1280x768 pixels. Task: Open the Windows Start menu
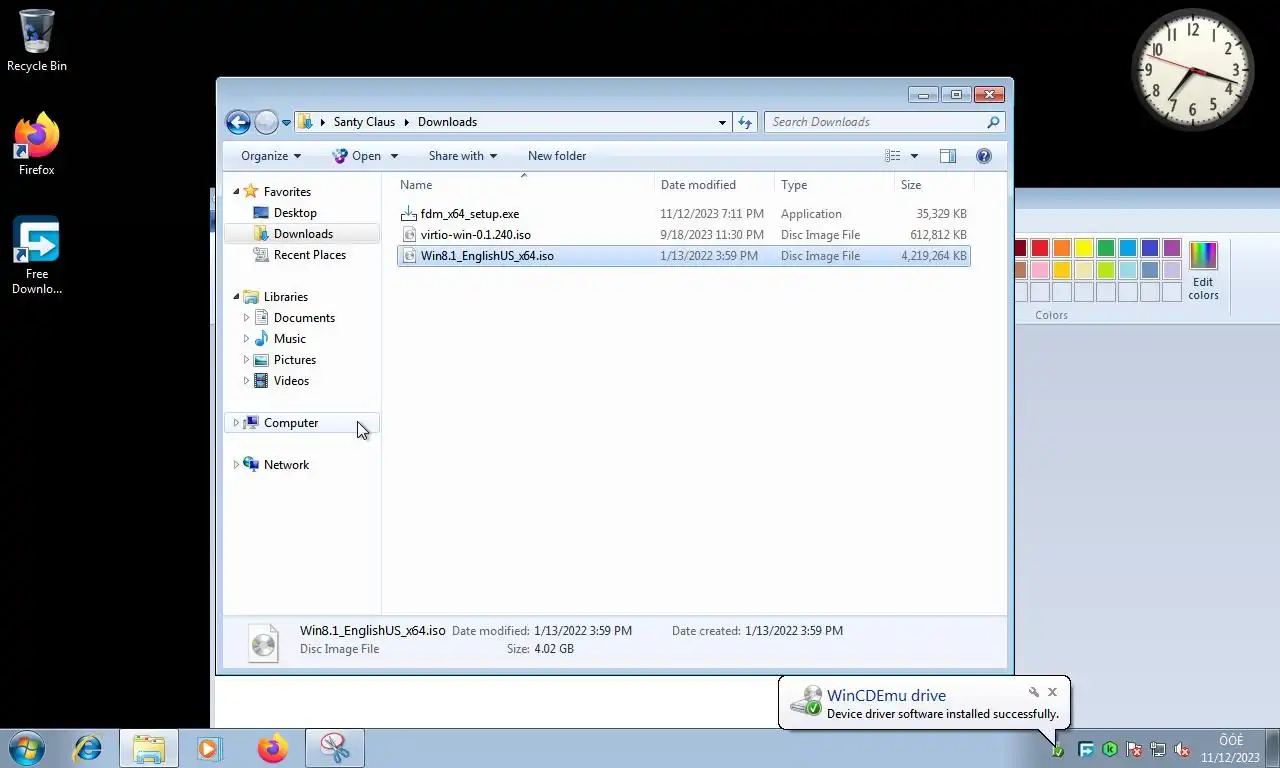[x=27, y=748]
